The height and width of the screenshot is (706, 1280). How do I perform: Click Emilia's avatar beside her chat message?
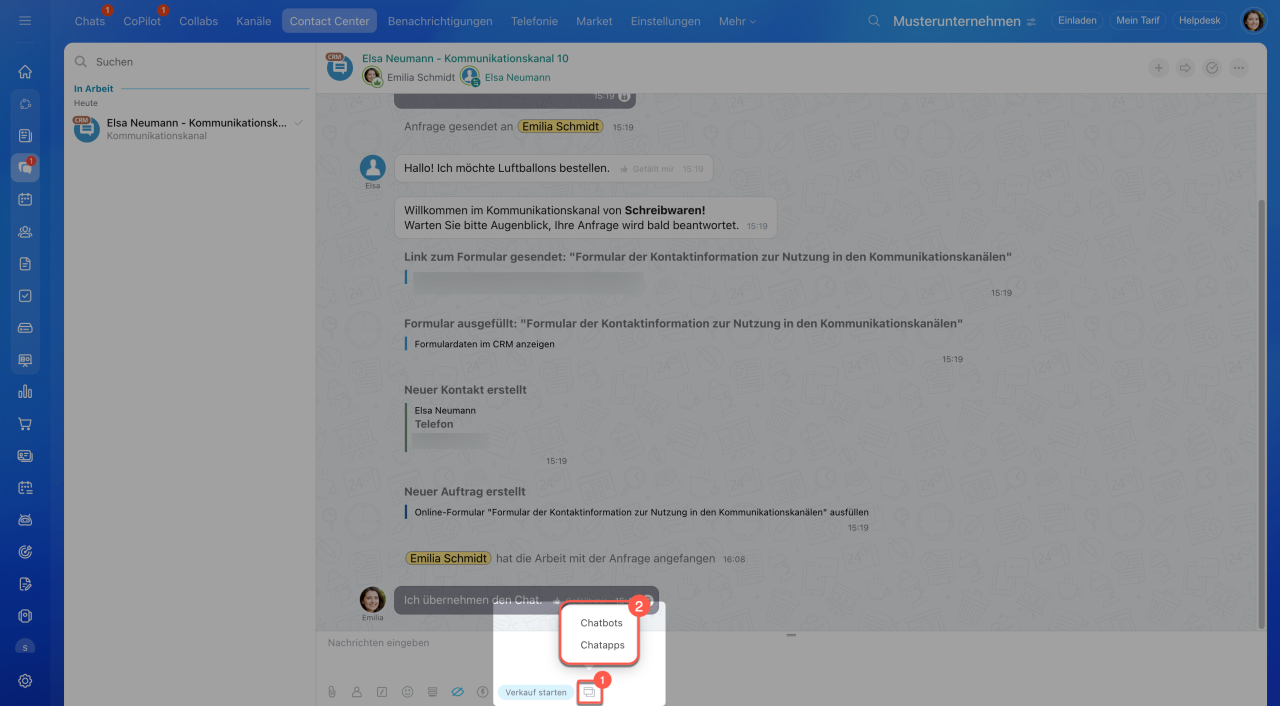pos(373,599)
